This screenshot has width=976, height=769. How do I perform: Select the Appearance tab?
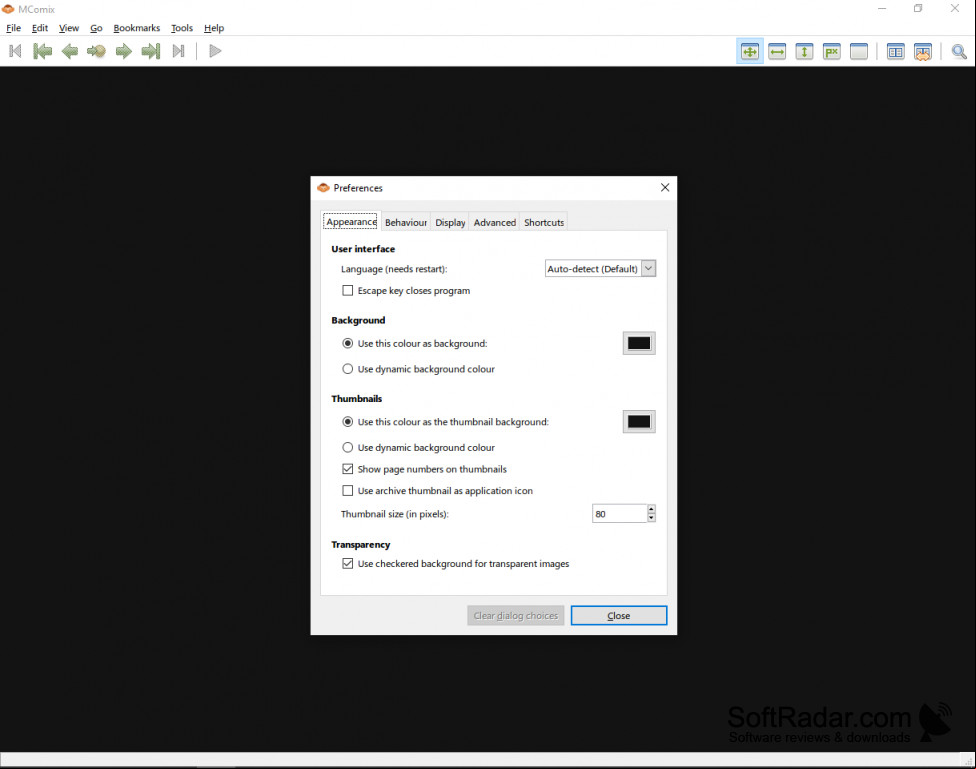click(351, 222)
